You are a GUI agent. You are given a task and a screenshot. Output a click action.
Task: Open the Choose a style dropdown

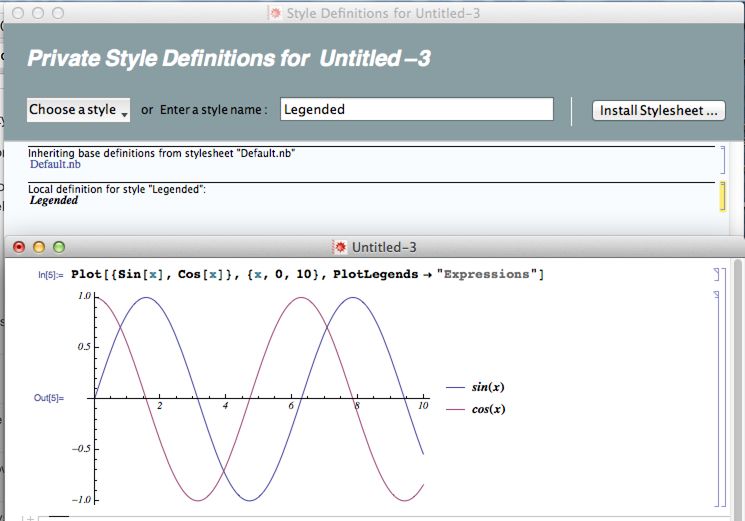pos(78,110)
